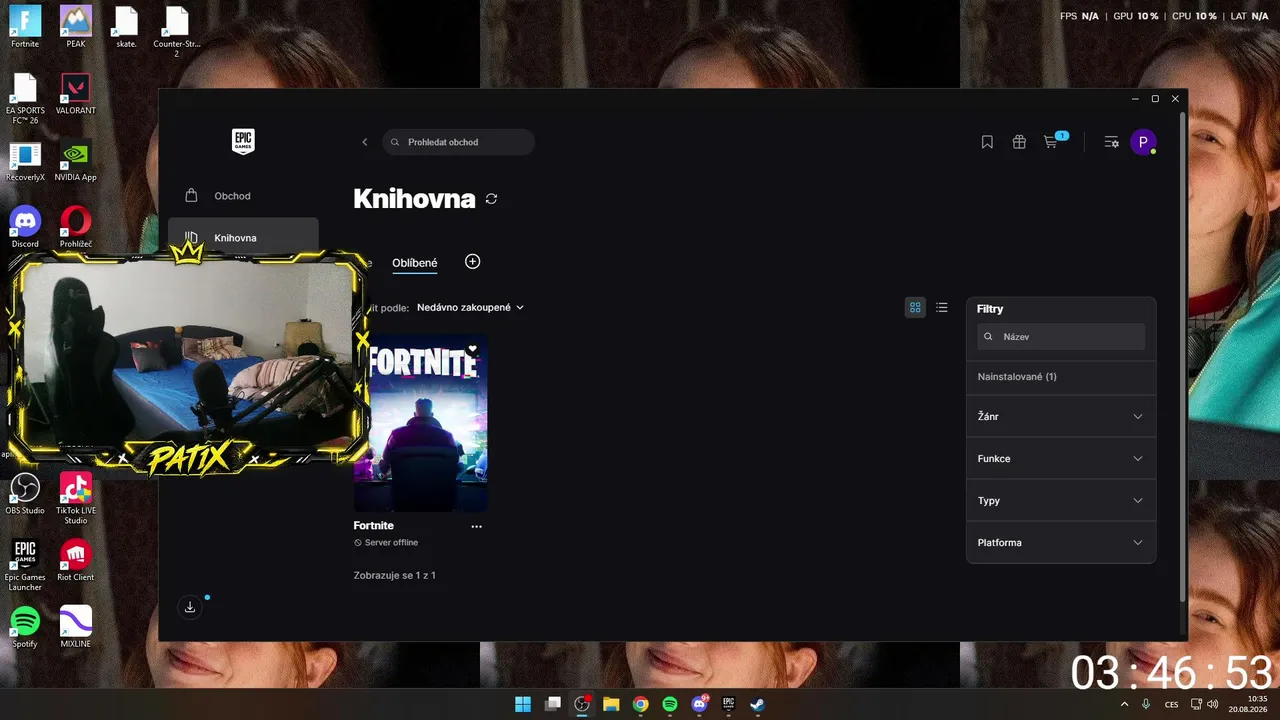This screenshot has width=1280, height=720.
Task: Select the Riot Client desktop shortcut
Action: point(76,561)
